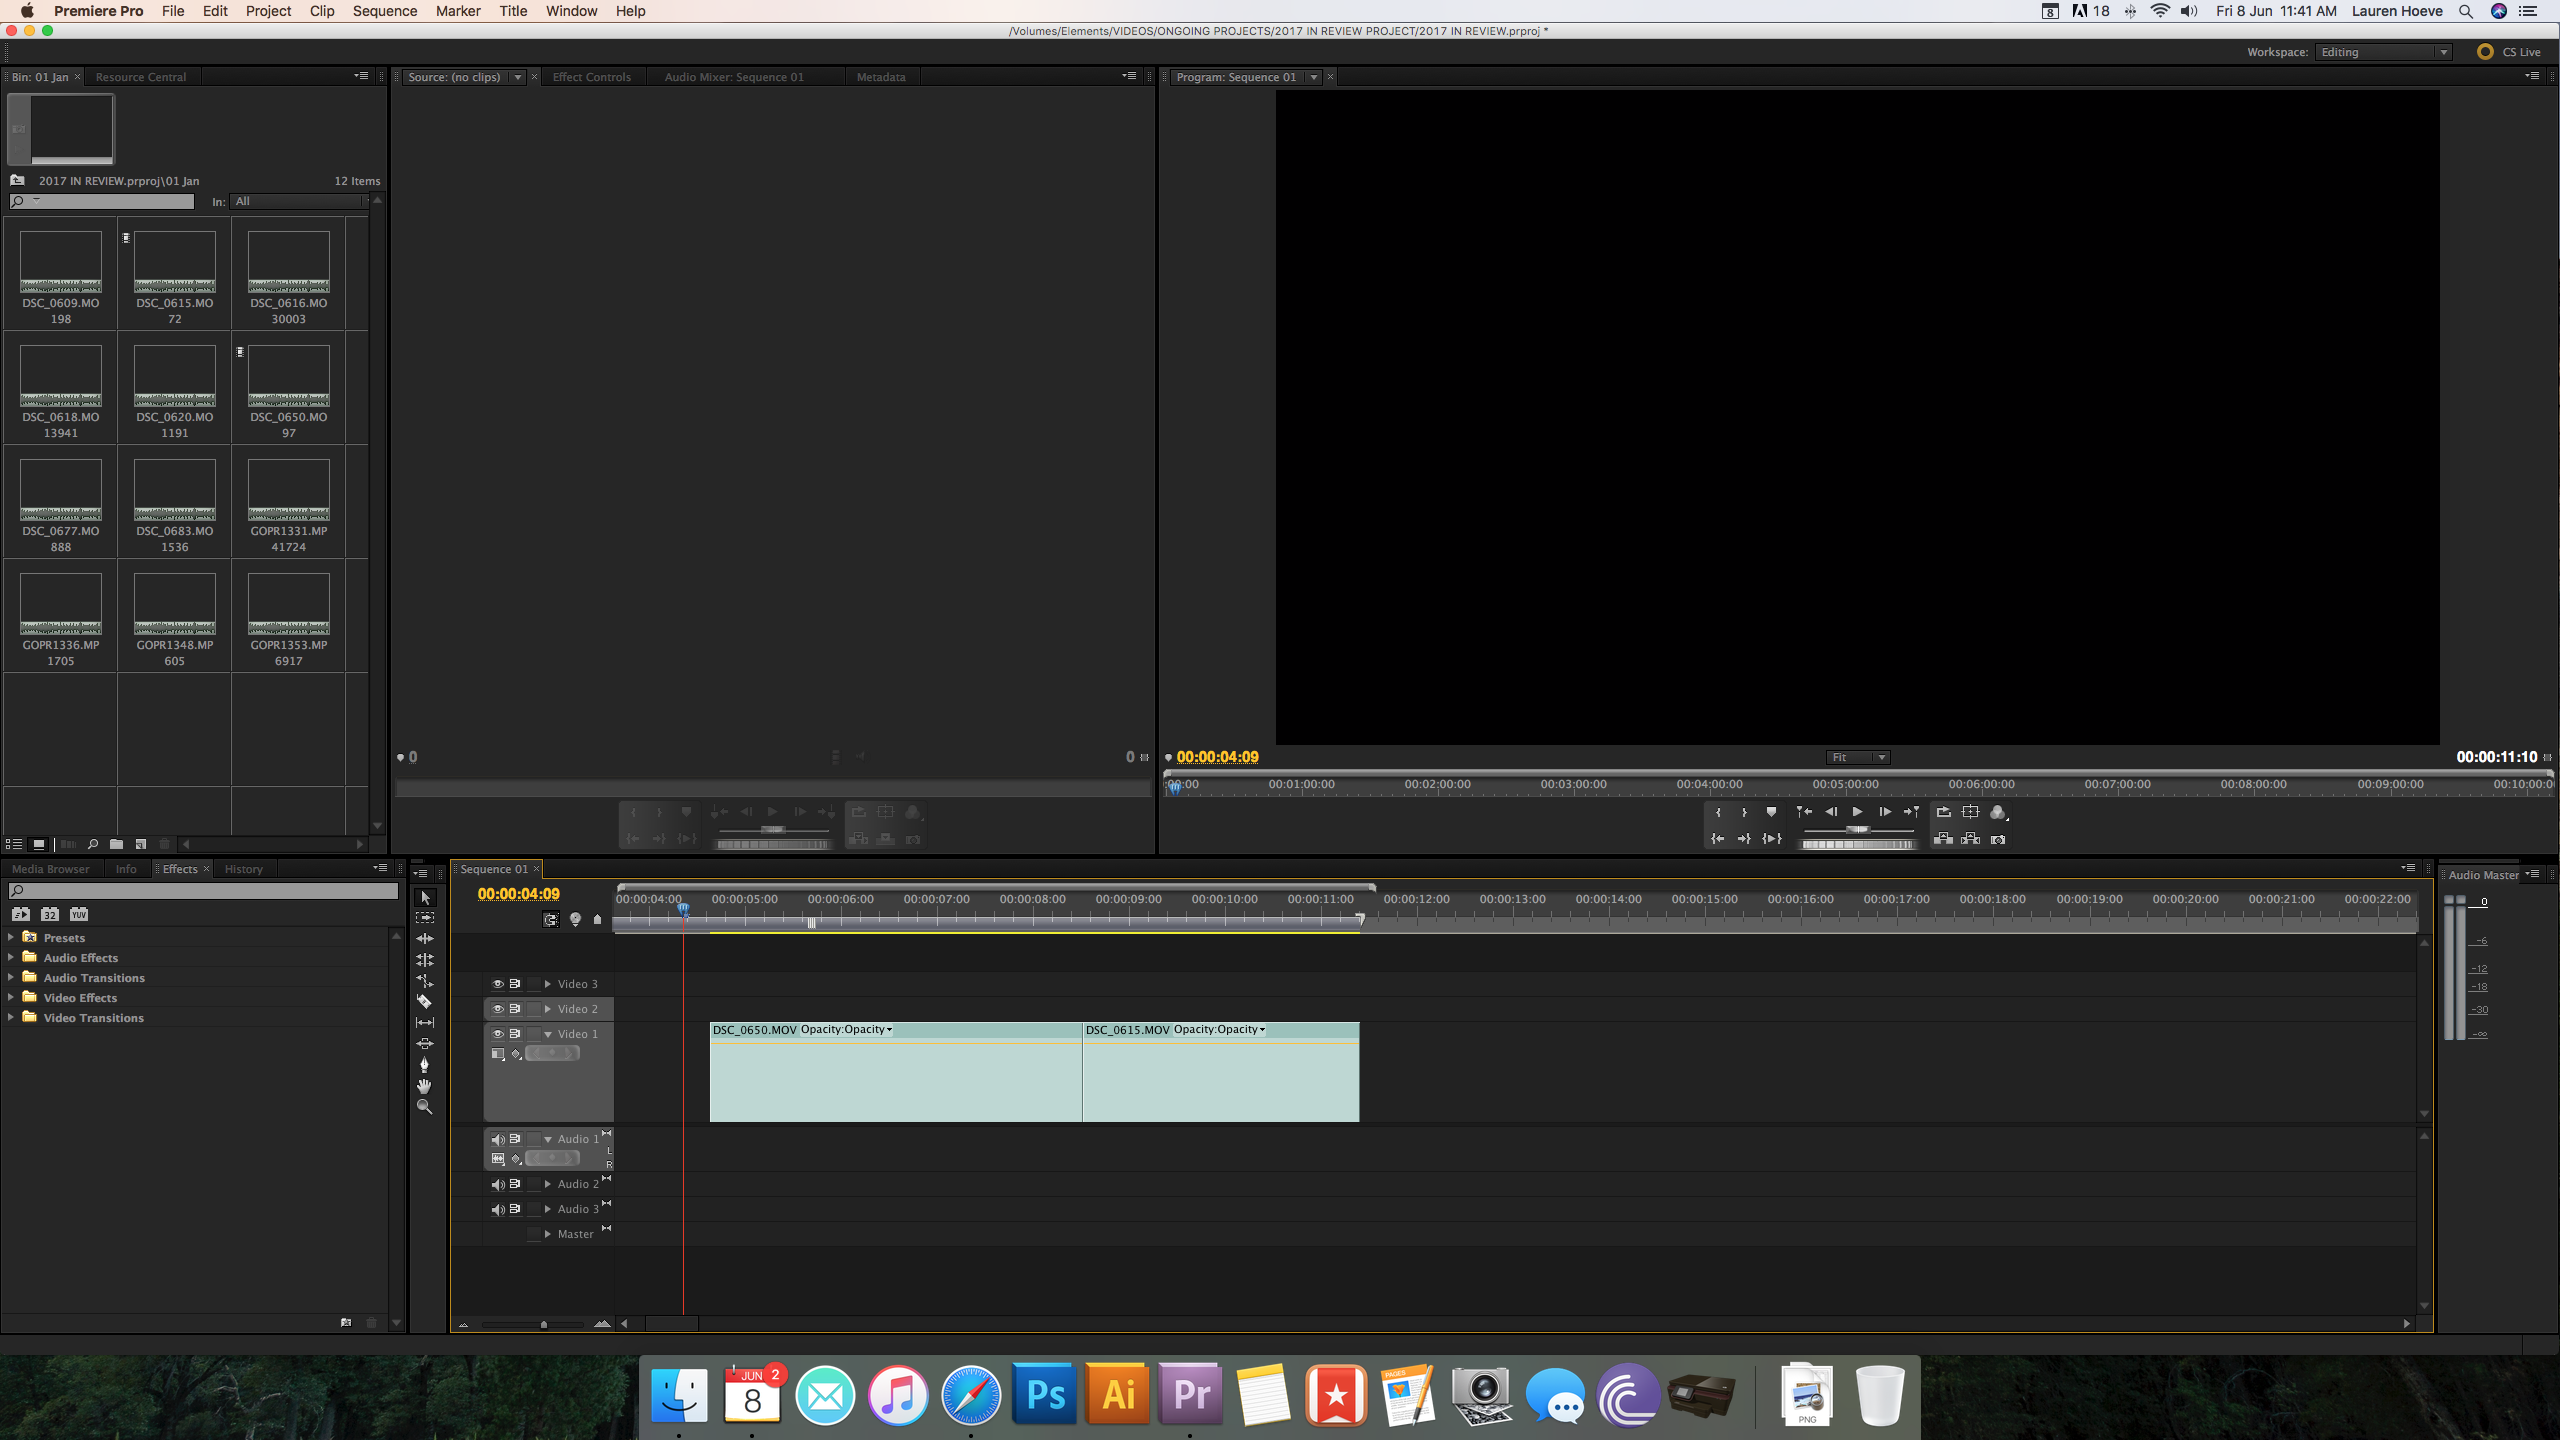Click Play in Program monitor
The width and height of the screenshot is (2560, 1440).
pyautogui.click(x=1857, y=812)
